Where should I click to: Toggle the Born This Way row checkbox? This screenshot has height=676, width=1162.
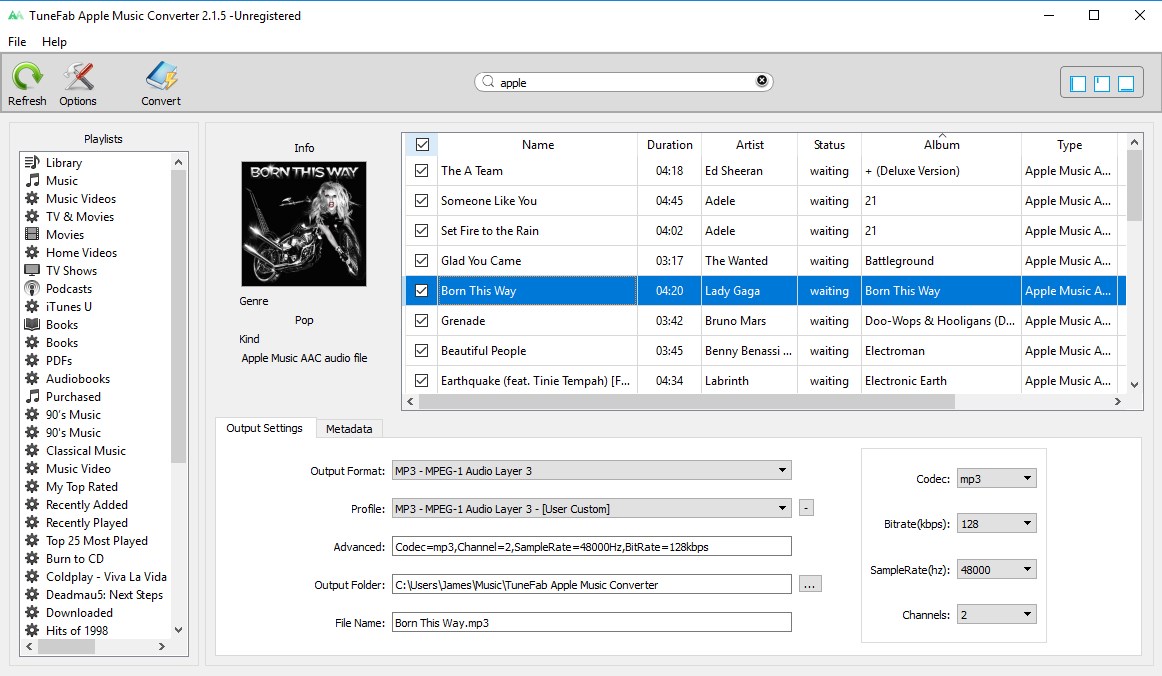422,291
